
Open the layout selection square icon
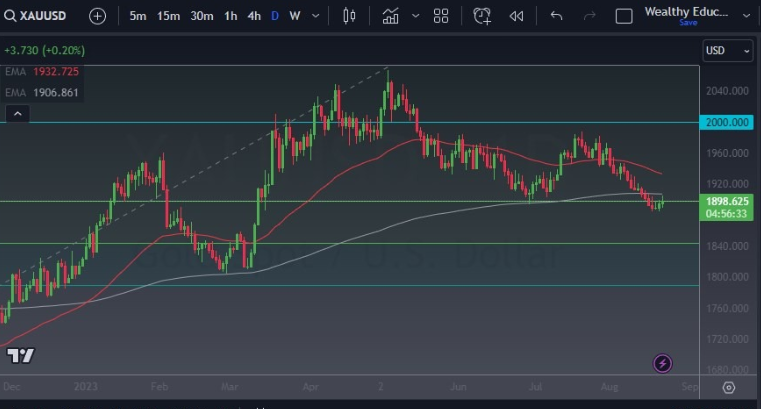pyautogui.click(x=624, y=16)
